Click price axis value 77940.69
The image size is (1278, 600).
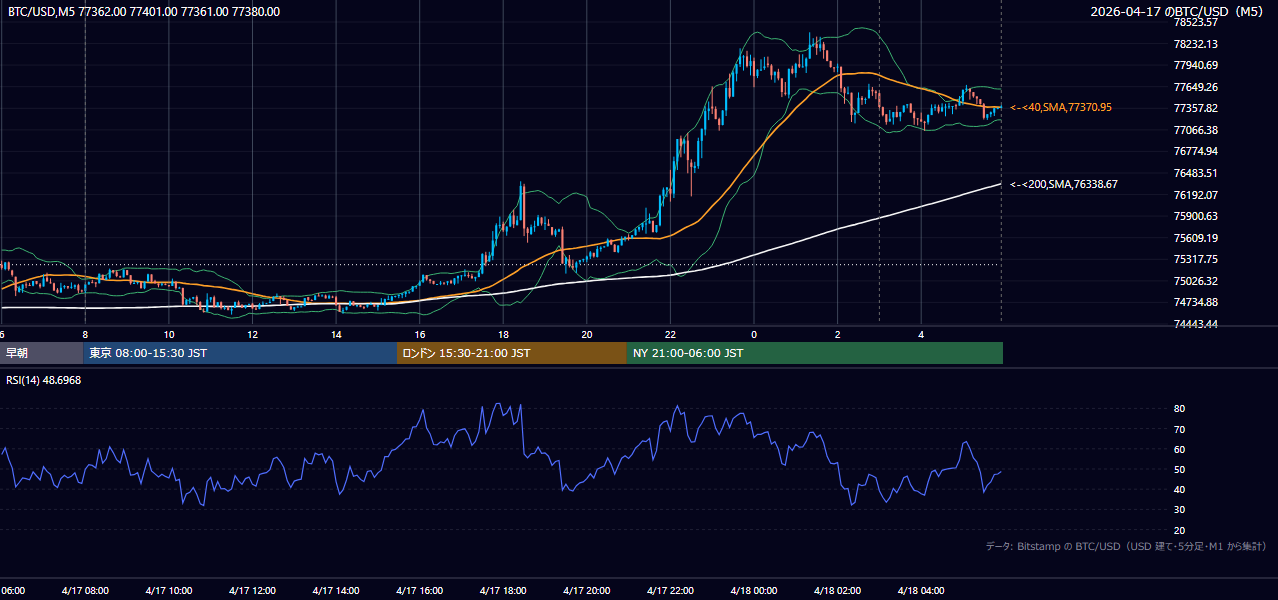click(x=1195, y=65)
